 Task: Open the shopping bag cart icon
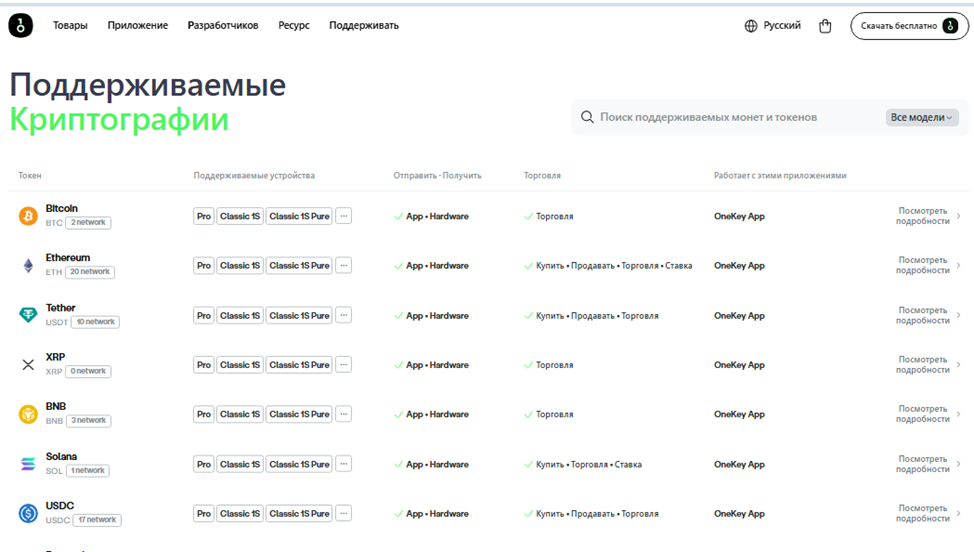tap(825, 26)
